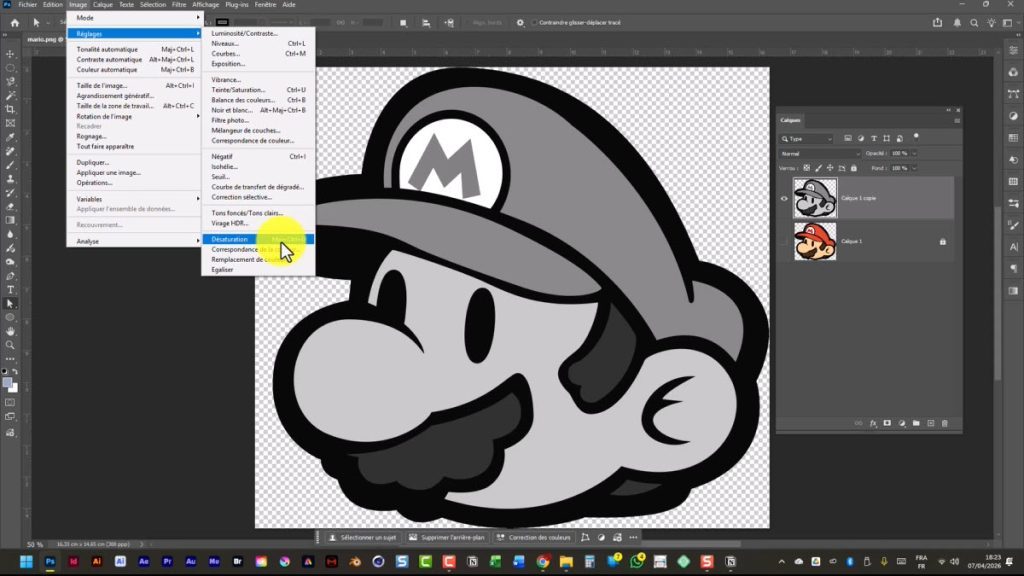
Task: Click the trash icon in Calques panel
Action: coord(946,423)
